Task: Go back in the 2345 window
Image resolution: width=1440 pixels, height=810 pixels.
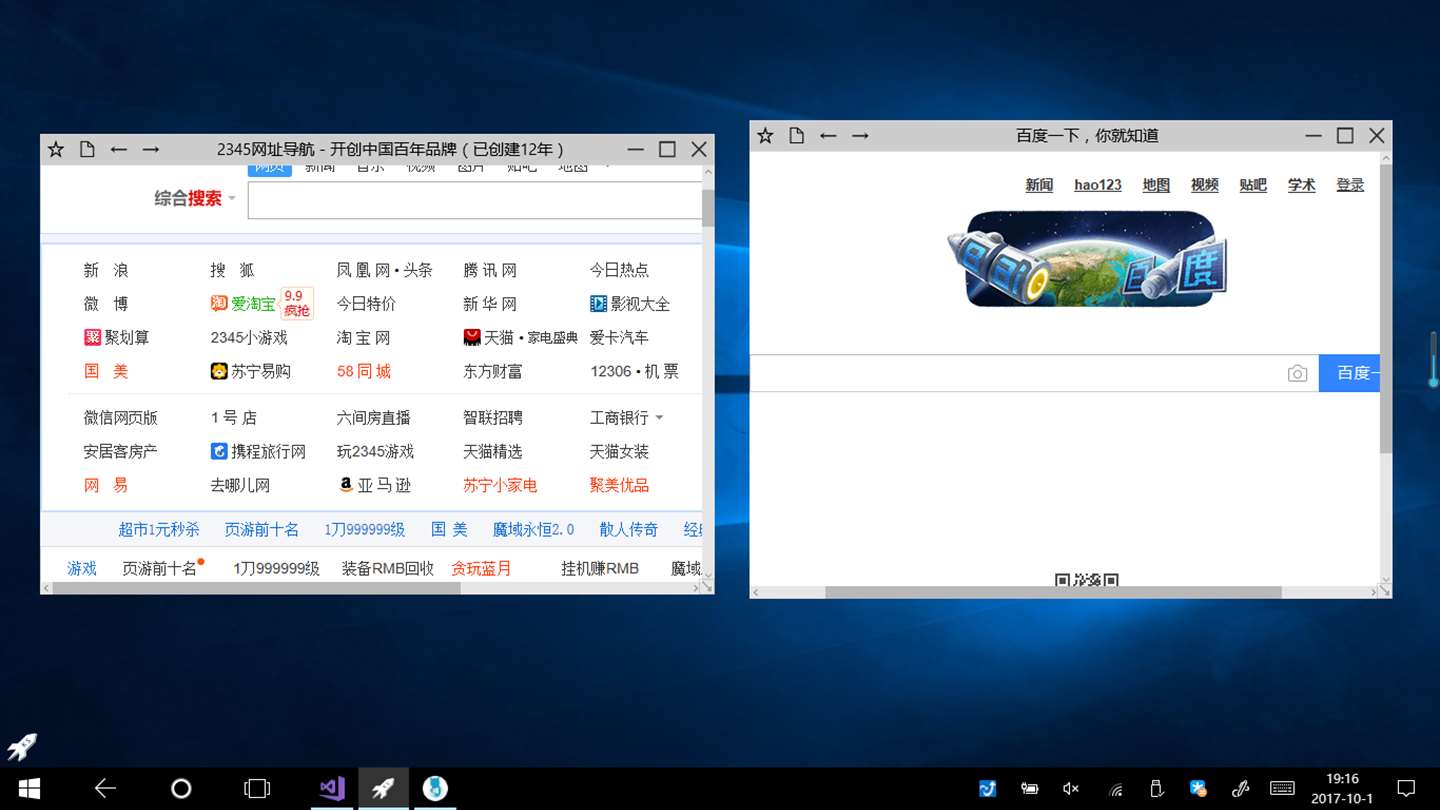Action: point(119,149)
